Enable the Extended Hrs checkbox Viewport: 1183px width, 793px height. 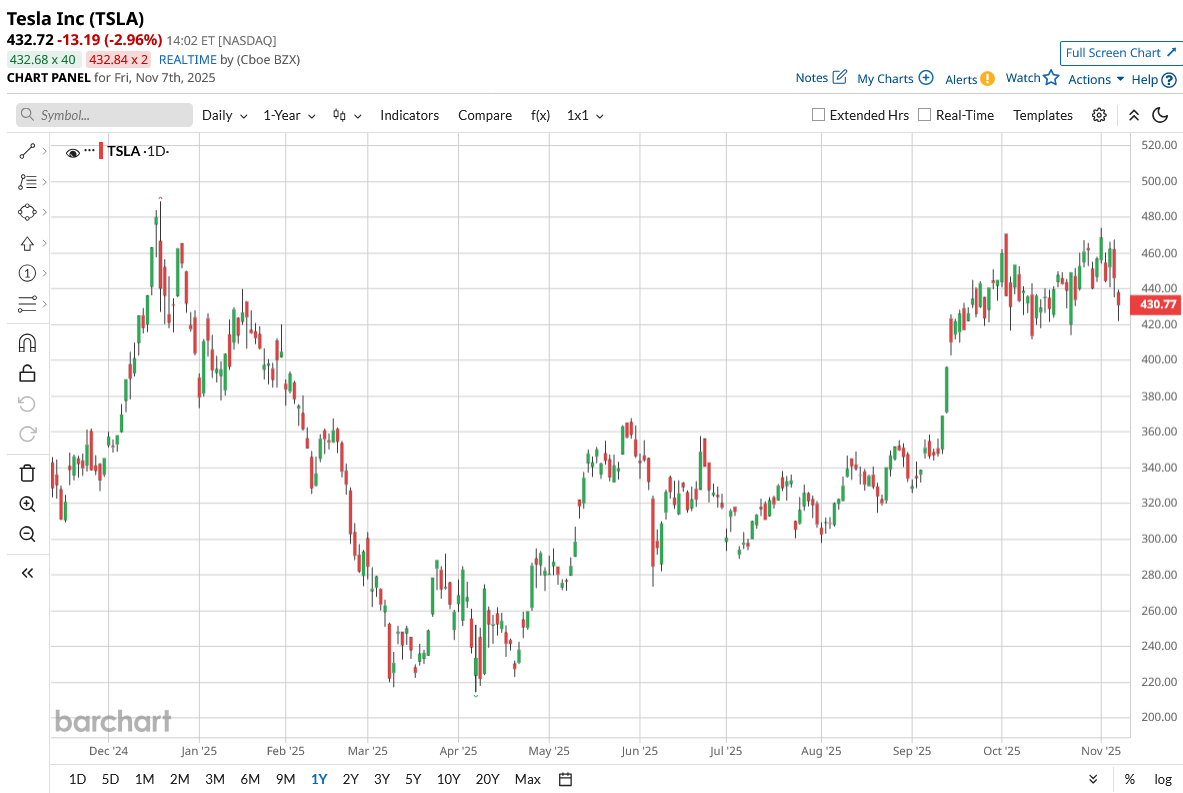click(818, 115)
